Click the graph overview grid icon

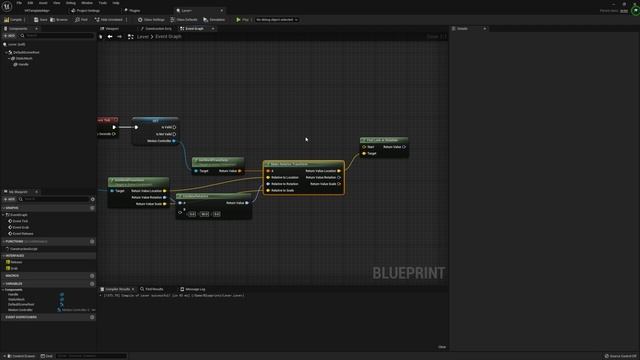pos(131,37)
